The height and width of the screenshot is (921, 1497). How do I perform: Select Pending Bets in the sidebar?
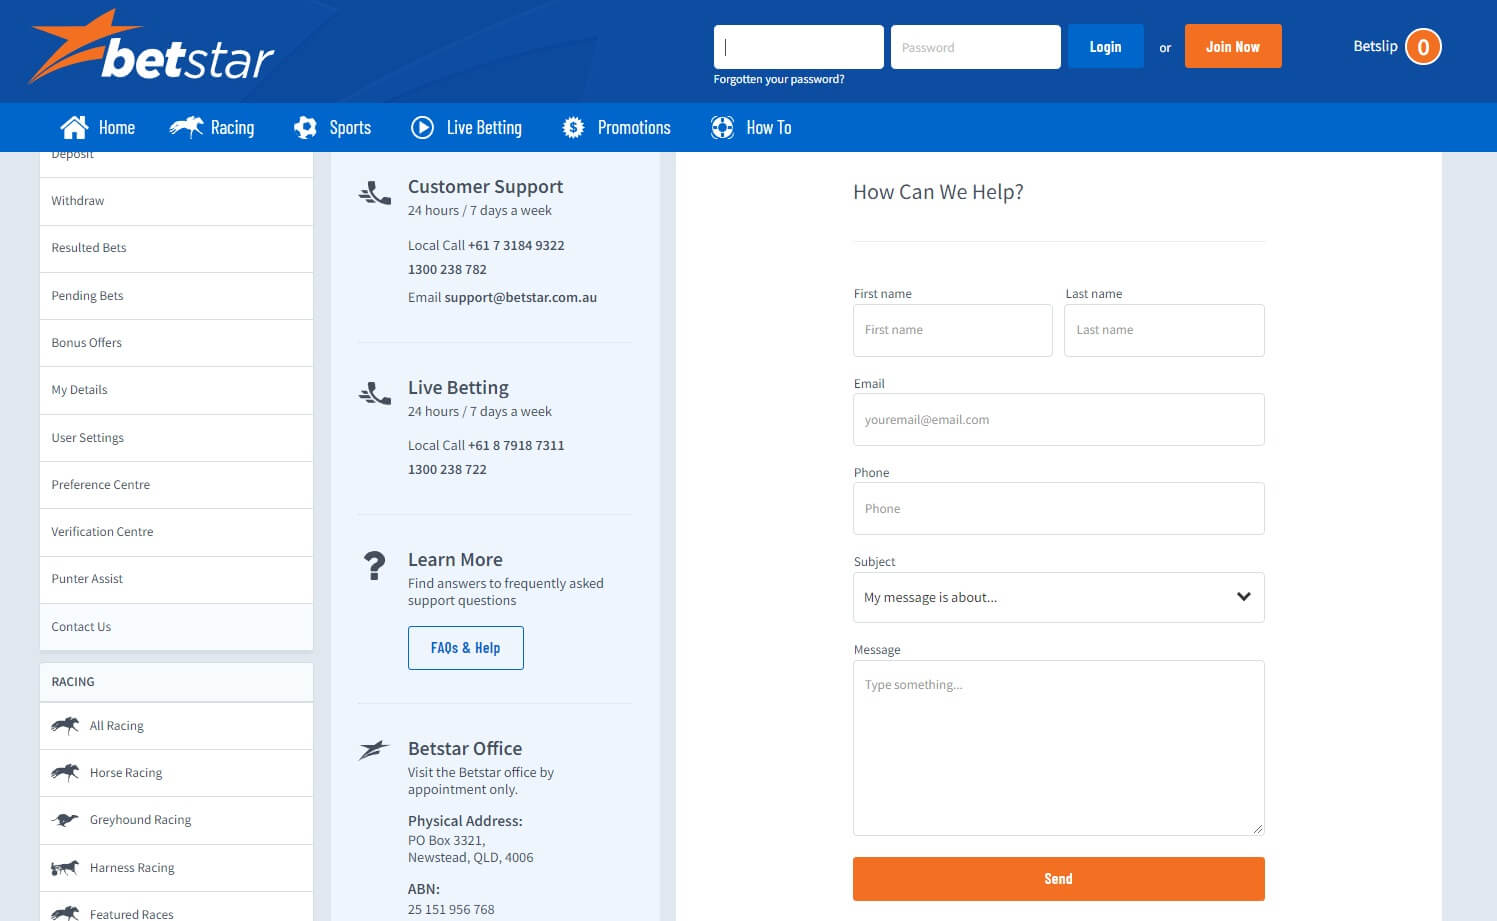tap(176, 296)
